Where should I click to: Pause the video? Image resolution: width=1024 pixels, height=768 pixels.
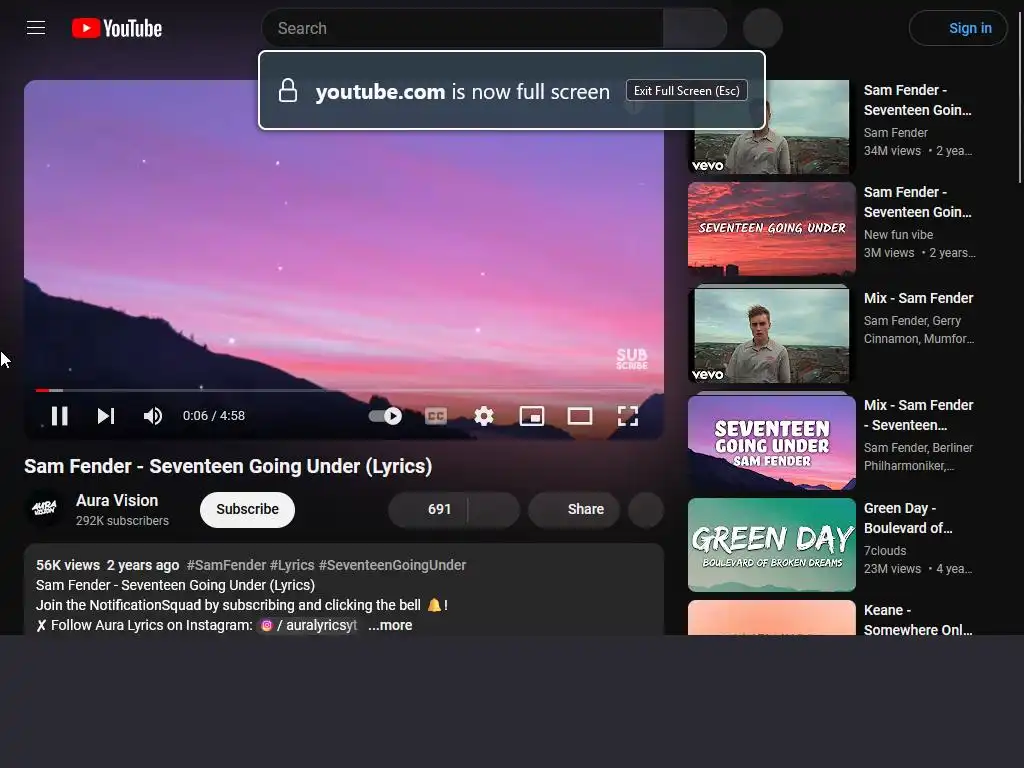59,416
